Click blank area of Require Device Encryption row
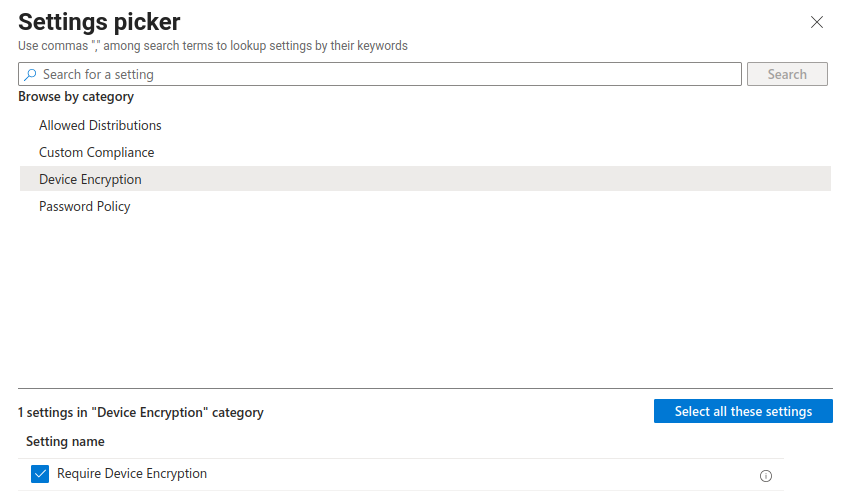 point(480,474)
